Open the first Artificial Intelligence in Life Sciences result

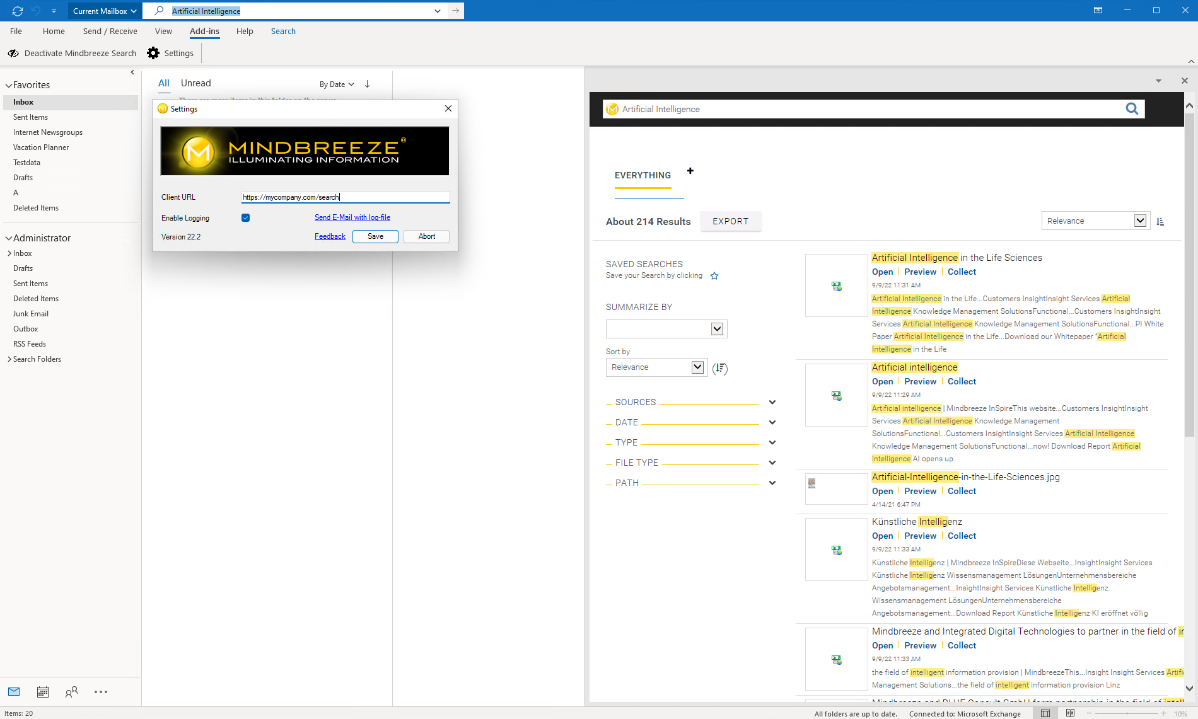click(x=882, y=272)
